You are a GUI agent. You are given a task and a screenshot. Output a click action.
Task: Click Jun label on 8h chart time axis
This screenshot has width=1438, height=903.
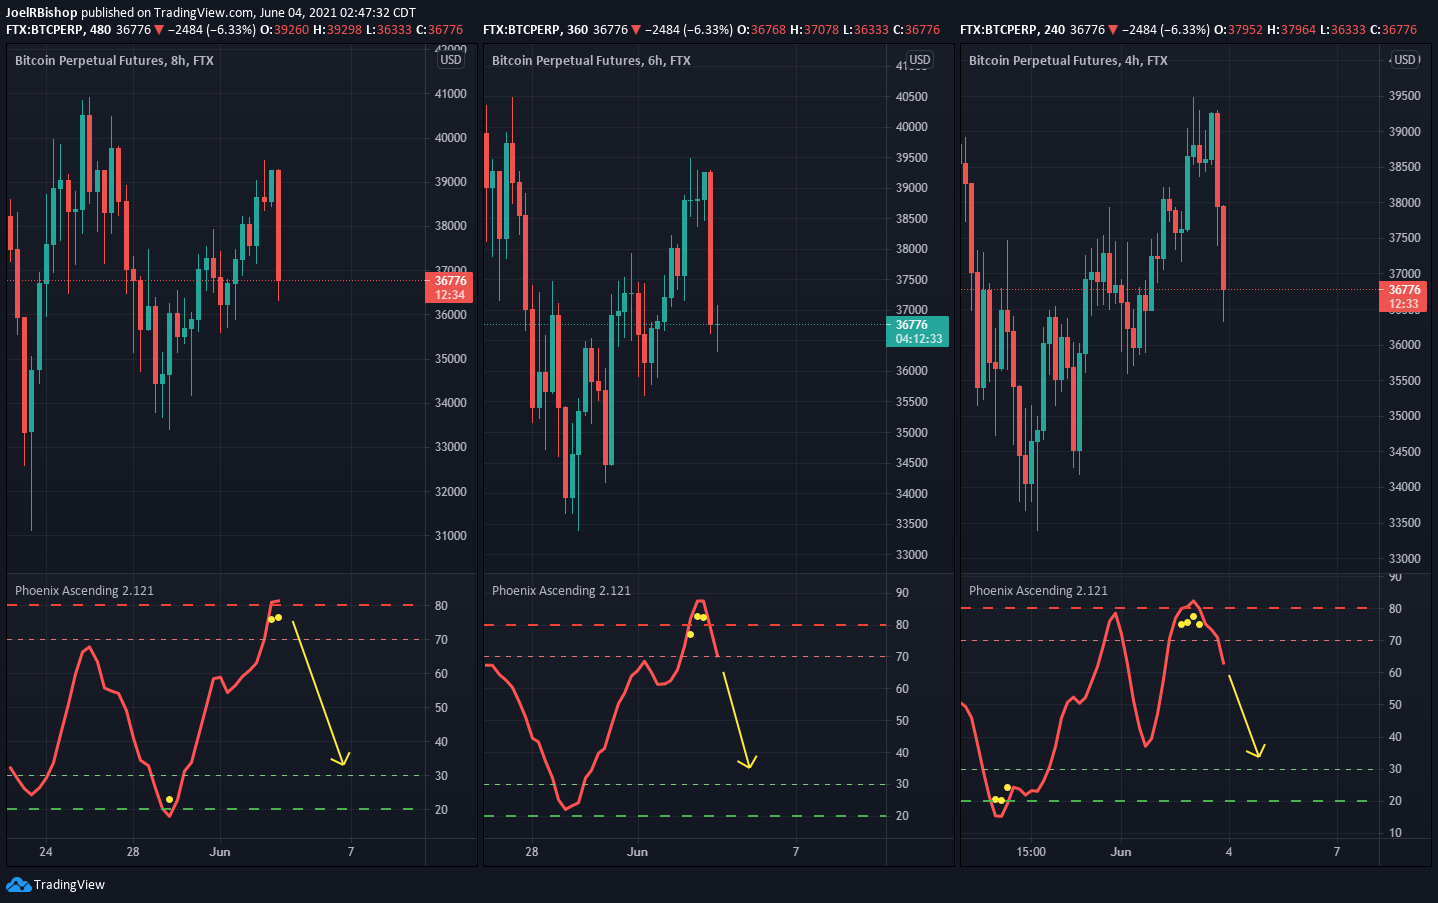click(x=220, y=852)
